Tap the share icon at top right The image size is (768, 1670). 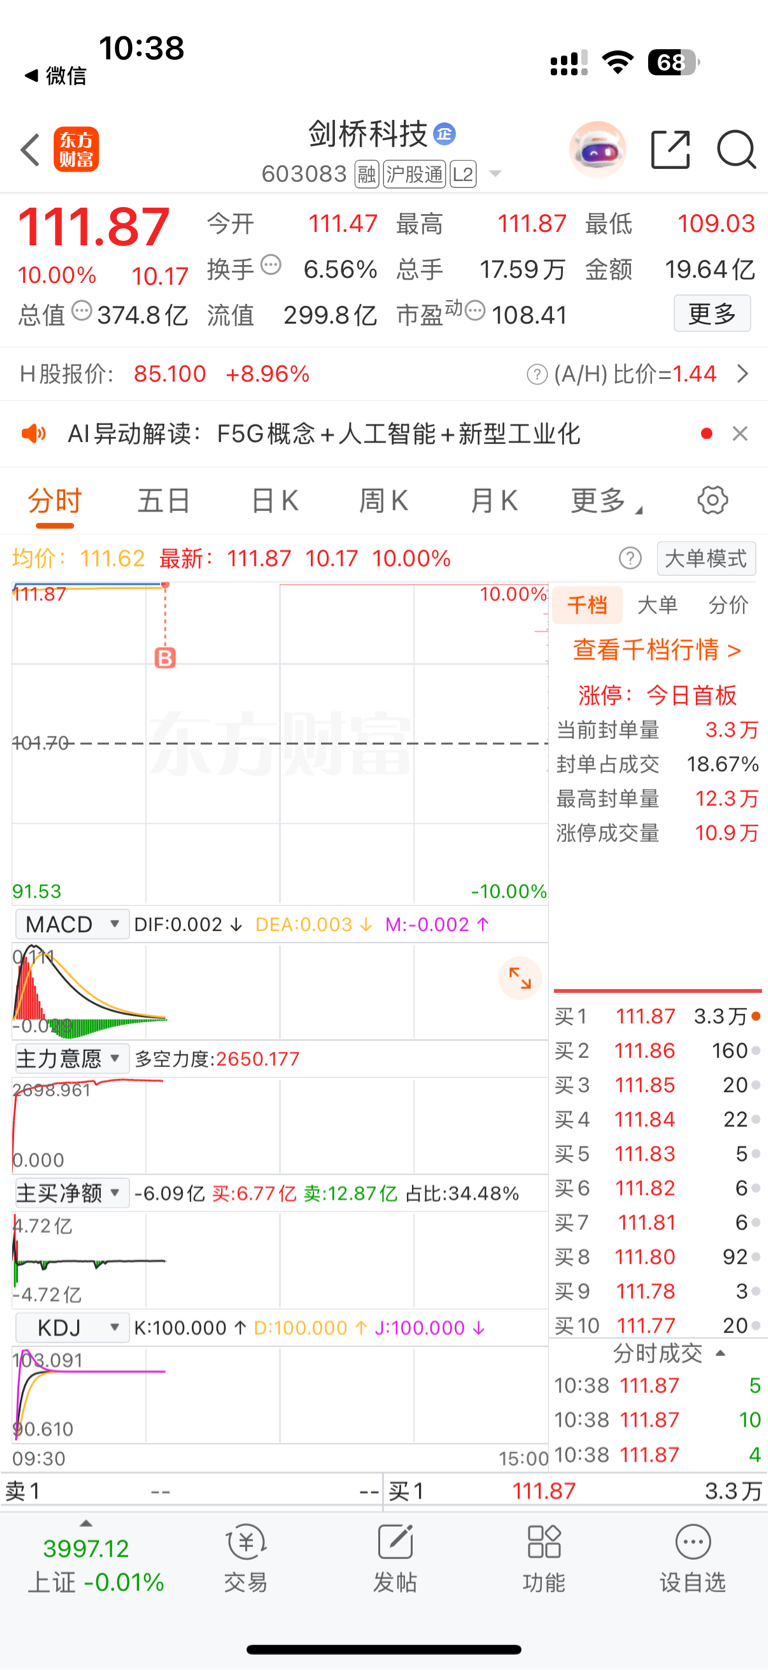coord(670,150)
